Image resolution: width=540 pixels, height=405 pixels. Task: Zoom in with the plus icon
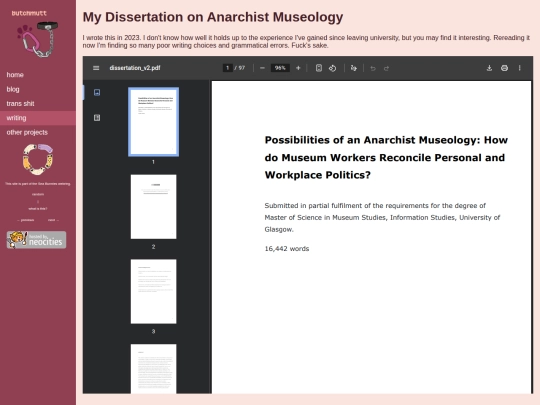298,68
